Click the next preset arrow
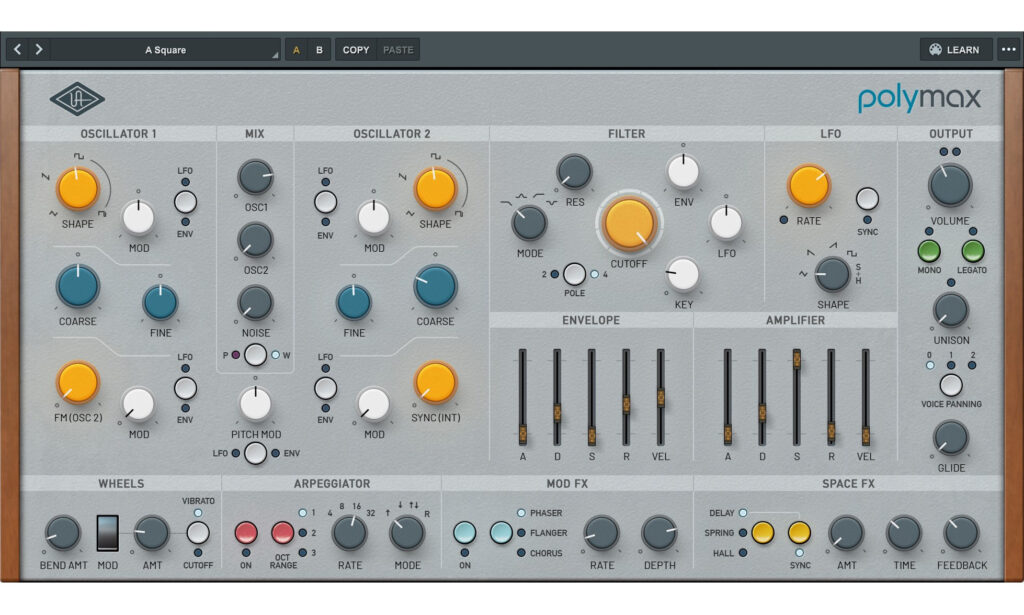This screenshot has height=615, width=1024. [38, 48]
